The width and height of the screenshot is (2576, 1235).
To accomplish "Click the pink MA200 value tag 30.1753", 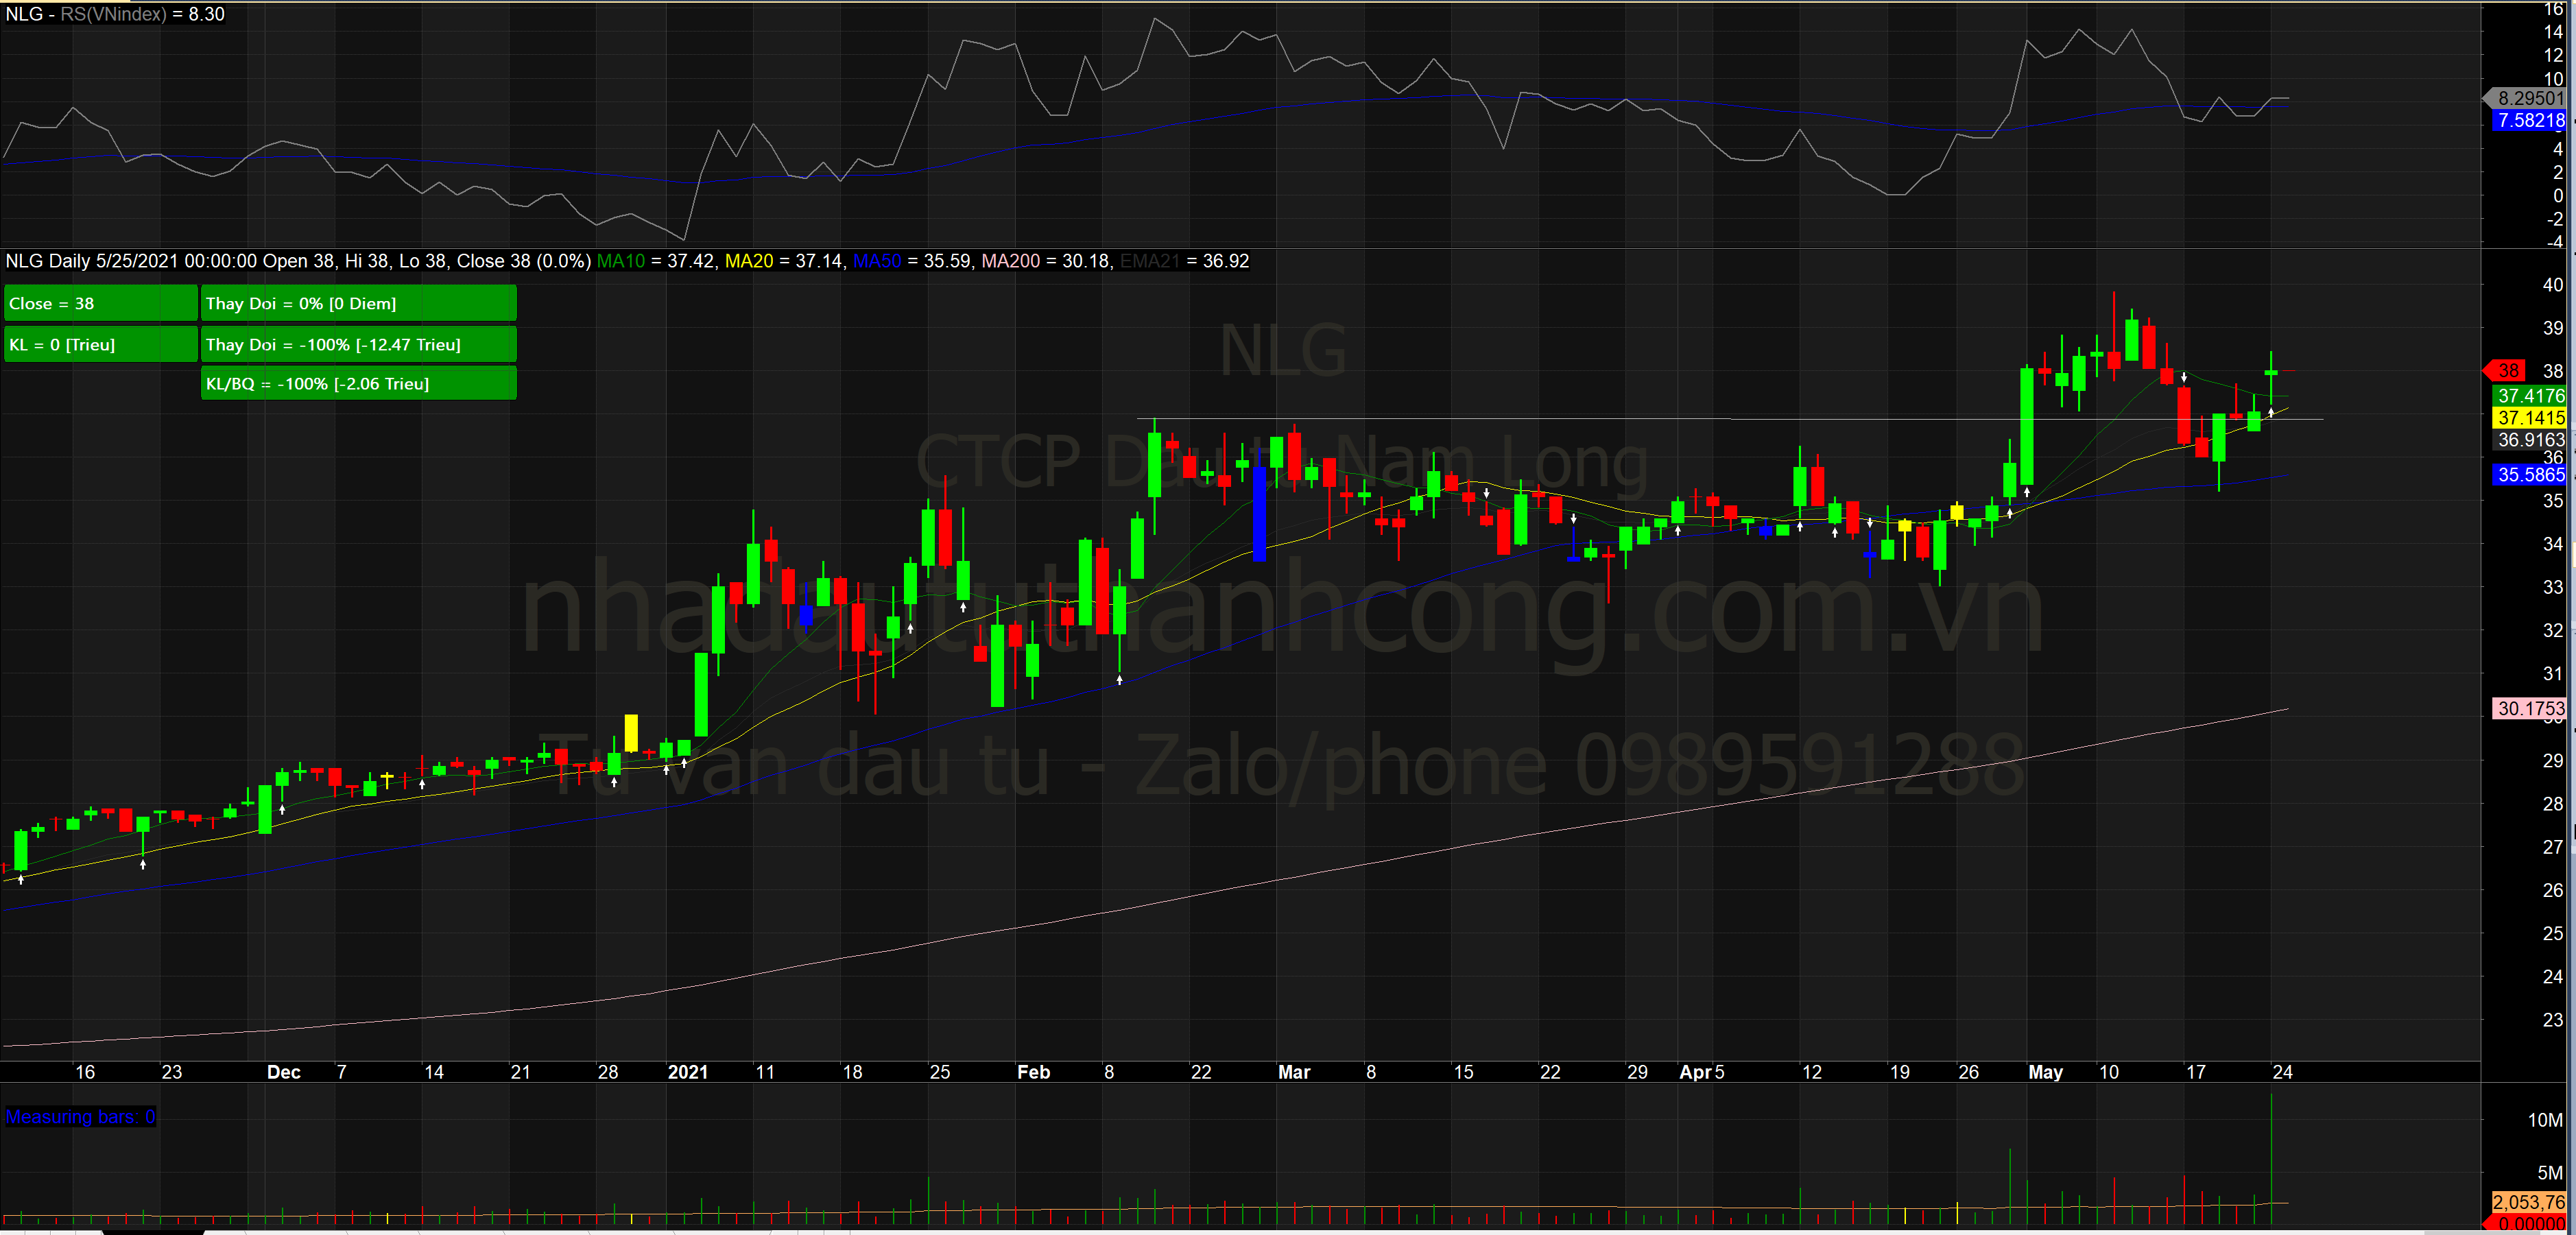I will [x=2530, y=708].
